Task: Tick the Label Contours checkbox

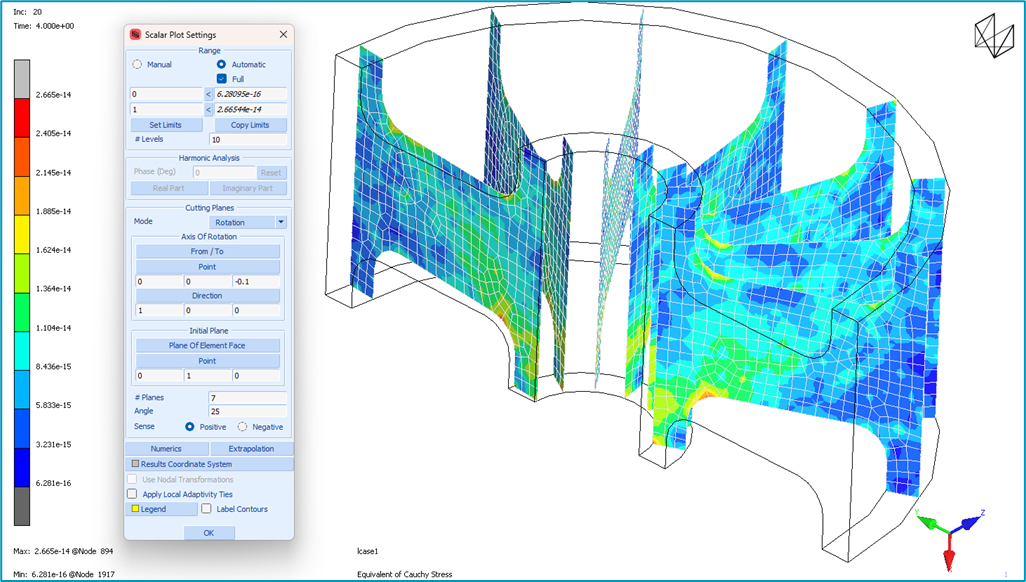Action: [x=207, y=509]
